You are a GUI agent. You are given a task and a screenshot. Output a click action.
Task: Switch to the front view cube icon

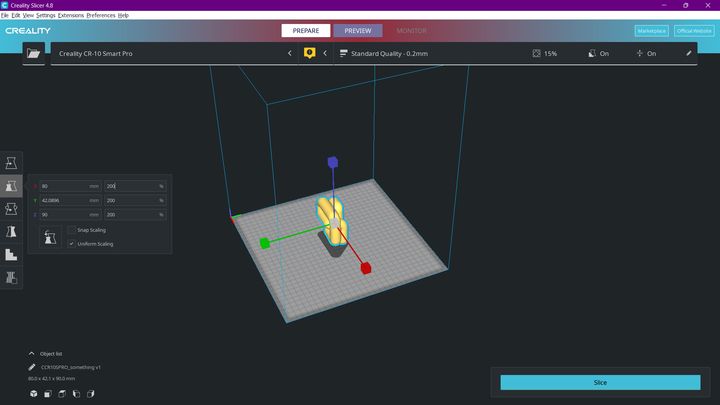[48, 394]
